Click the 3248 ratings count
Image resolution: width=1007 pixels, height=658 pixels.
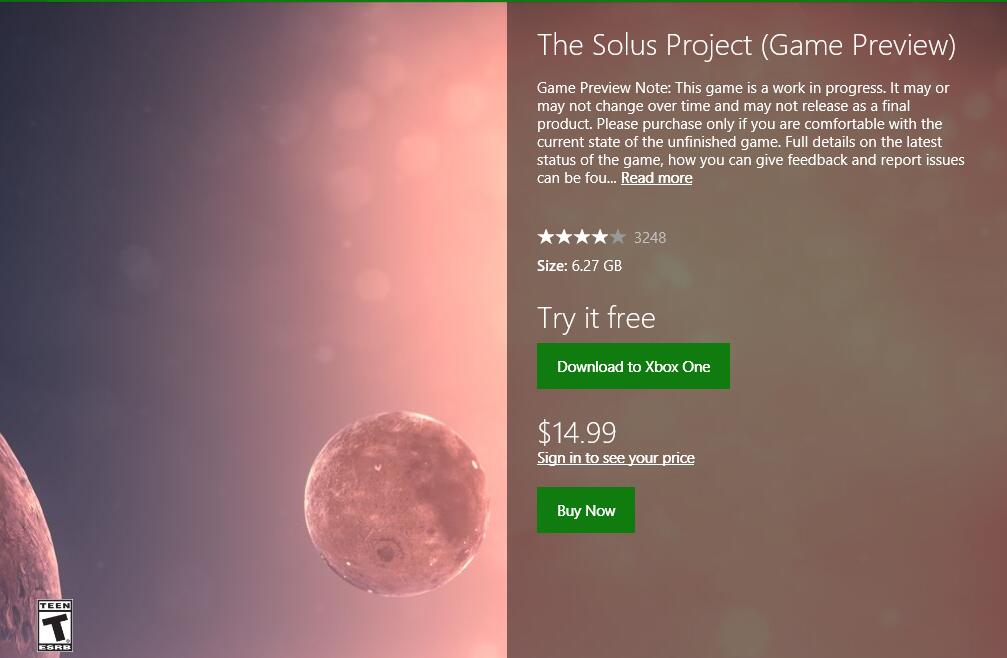pos(650,238)
